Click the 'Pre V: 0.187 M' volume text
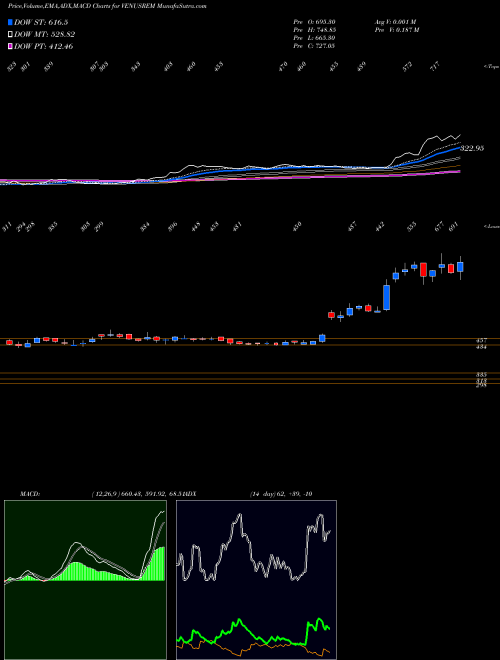 [x=396, y=30]
